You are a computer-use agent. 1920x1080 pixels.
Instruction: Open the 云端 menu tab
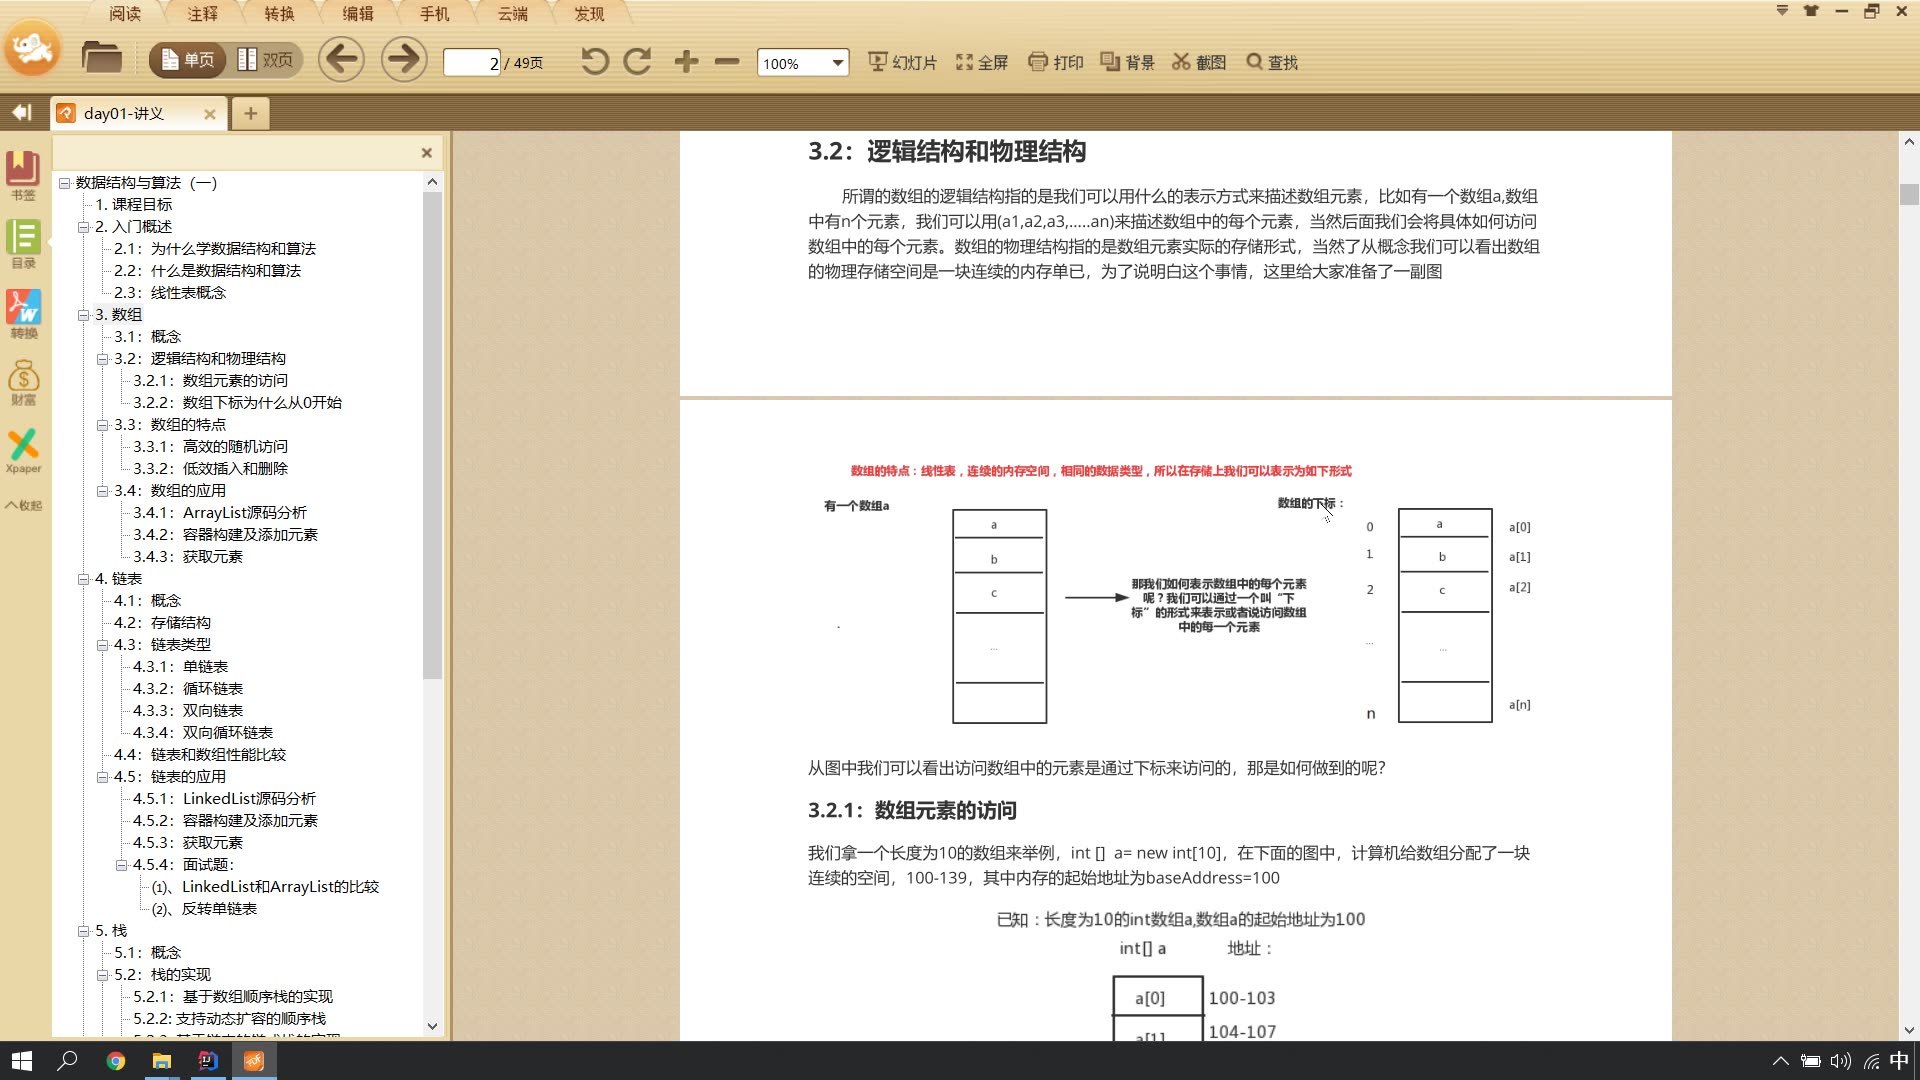pos(511,14)
